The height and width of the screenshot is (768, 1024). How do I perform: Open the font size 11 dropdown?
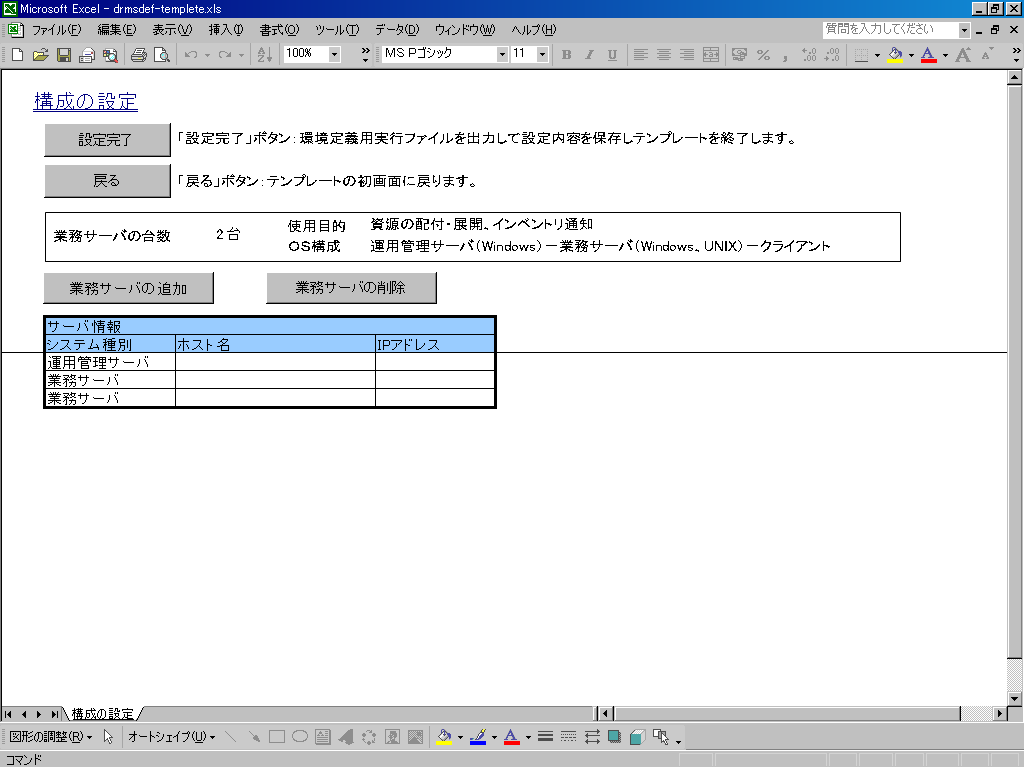click(x=542, y=54)
